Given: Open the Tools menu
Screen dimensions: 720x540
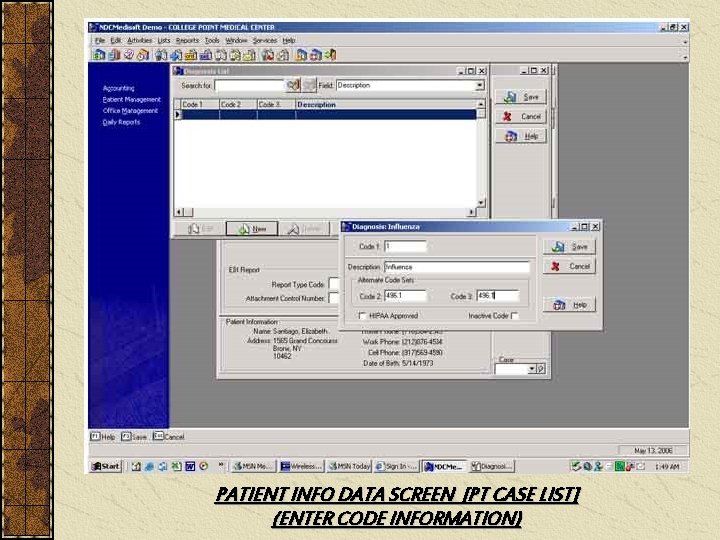Looking at the screenshot, I should (x=212, y=40).
